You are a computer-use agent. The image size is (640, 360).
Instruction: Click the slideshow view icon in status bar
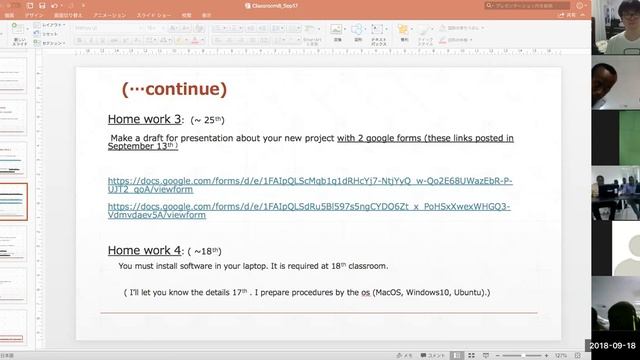point(486,356)
